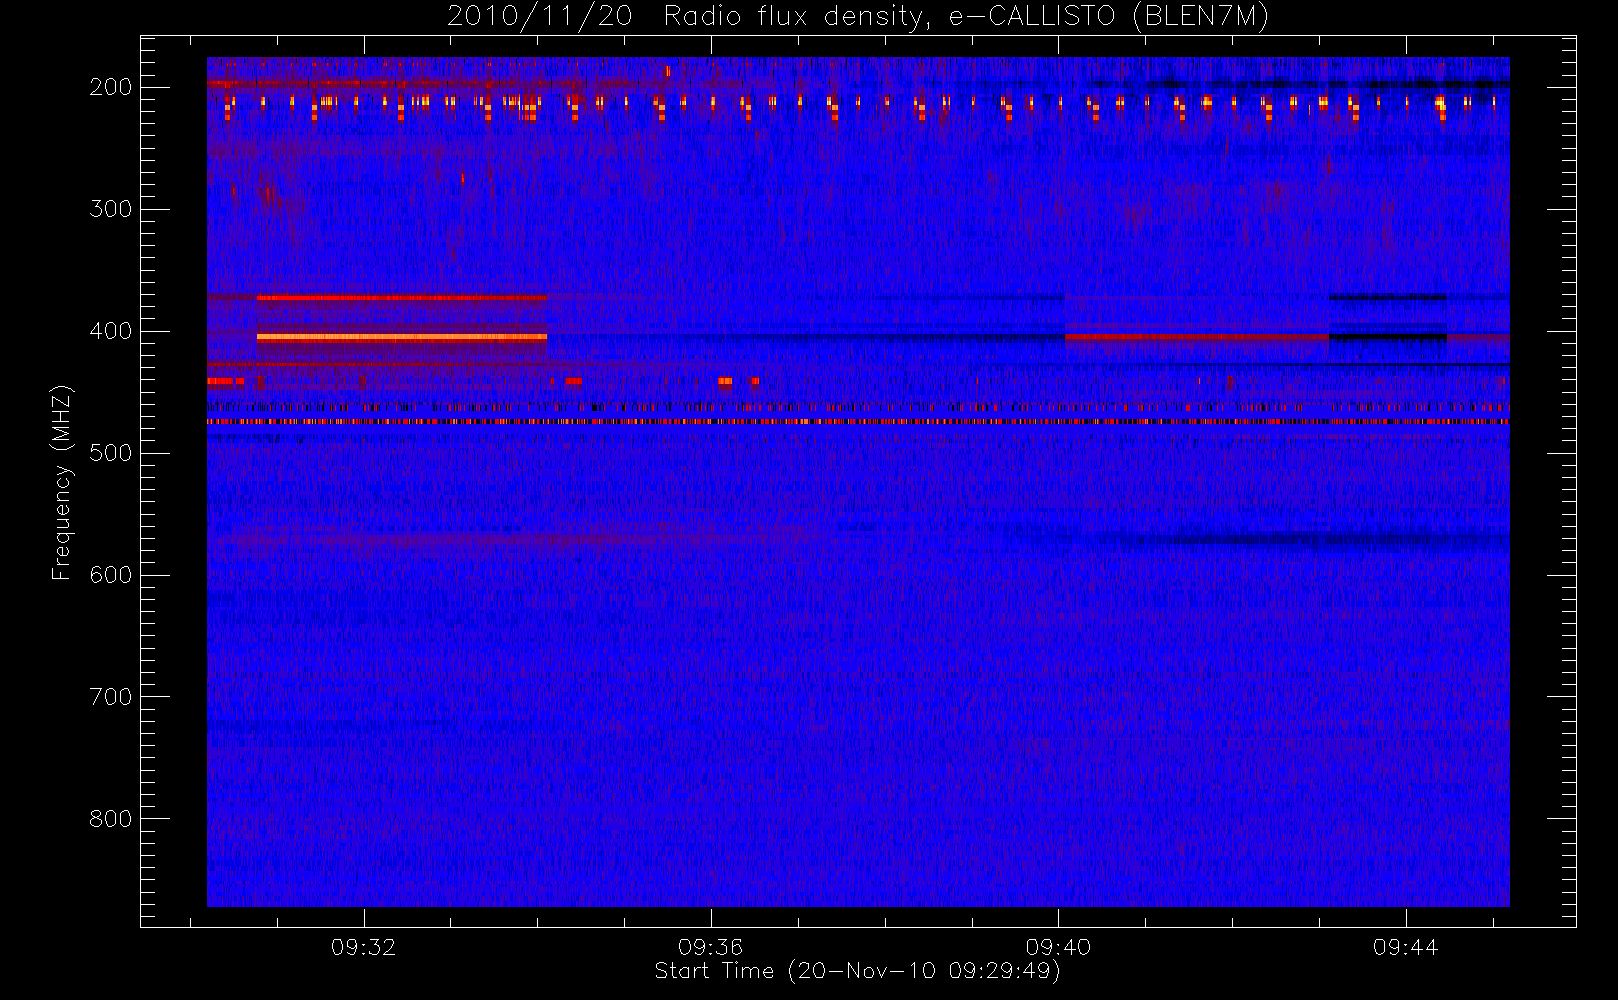Click the dark band near 570 MHz
The width and height of the screenshot is (1618, 1000).
coord(1305,541)
